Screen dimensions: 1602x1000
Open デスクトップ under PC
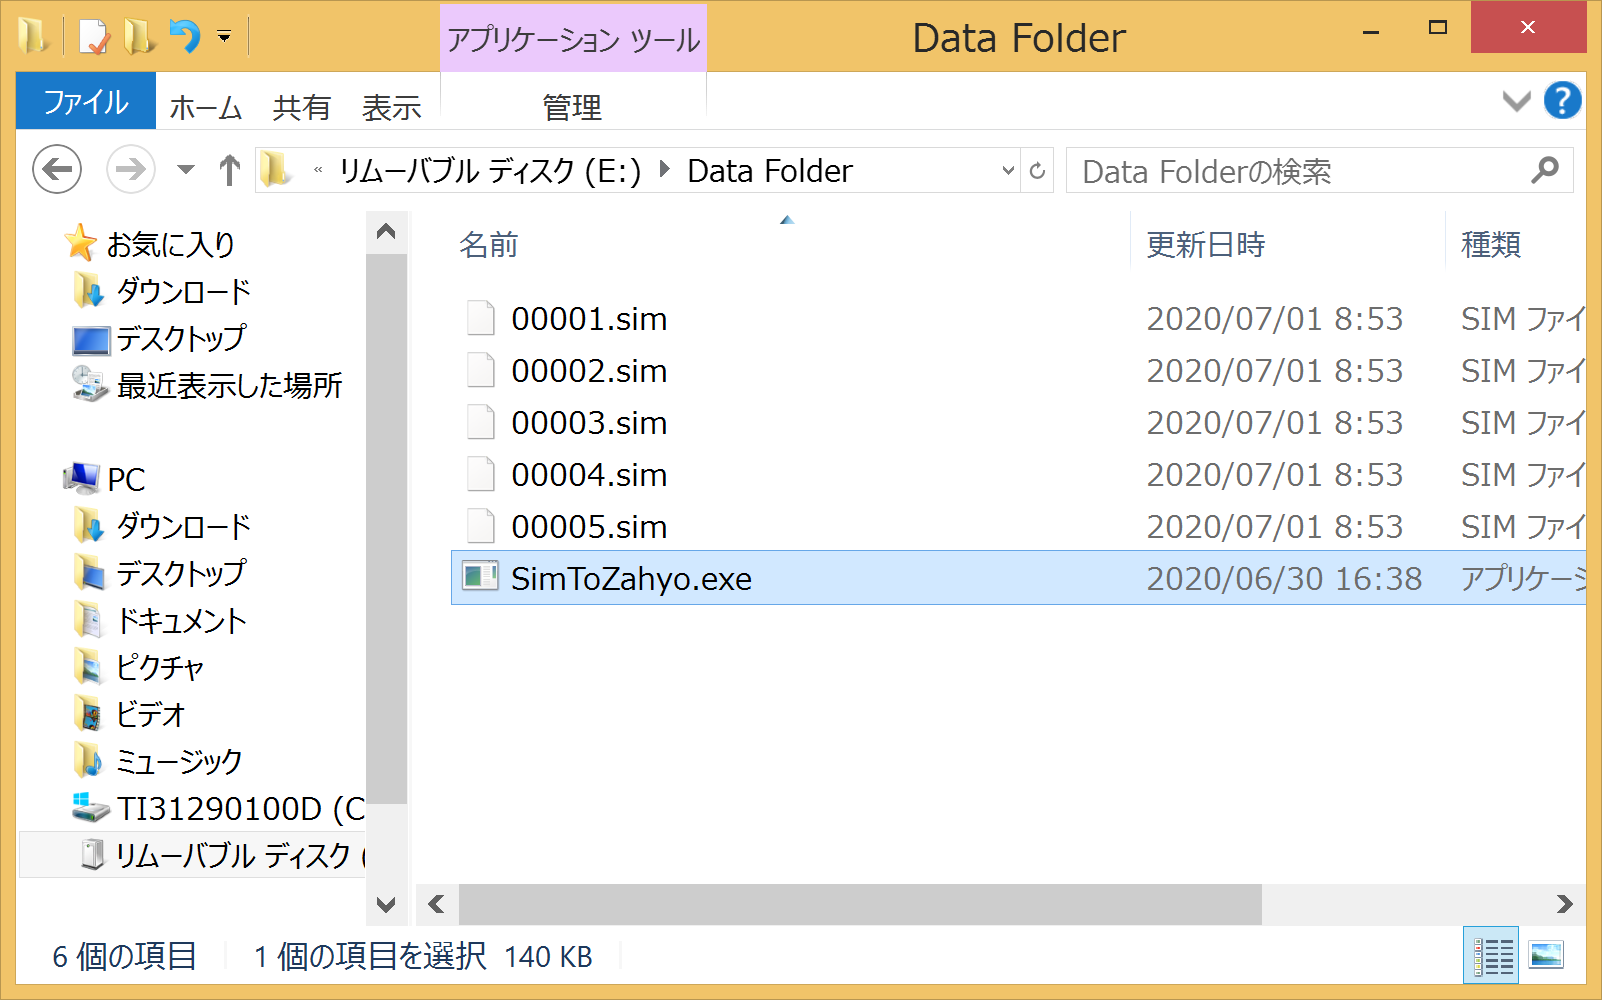click(x=181, y=573)
